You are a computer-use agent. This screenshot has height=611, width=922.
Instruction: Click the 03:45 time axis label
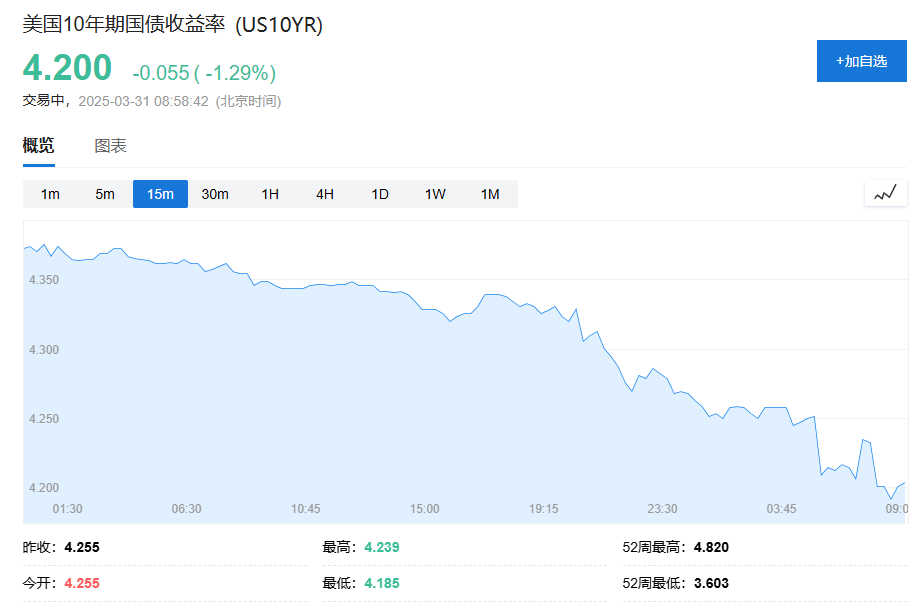[781, 509]
